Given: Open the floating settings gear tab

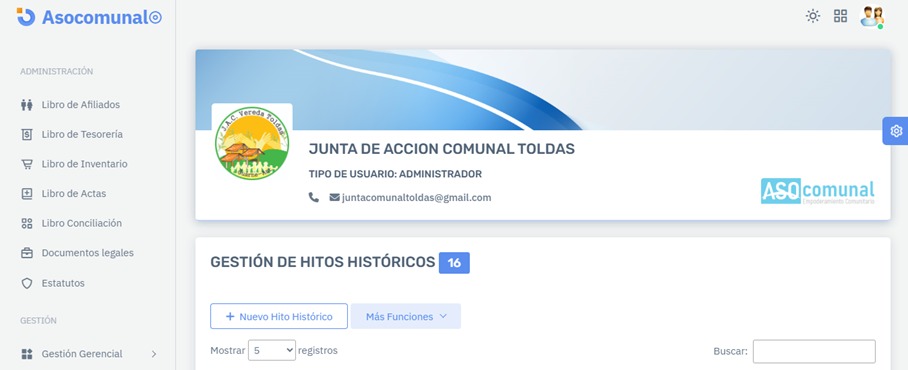Looking at the screenshot, I should pos(896,131).
